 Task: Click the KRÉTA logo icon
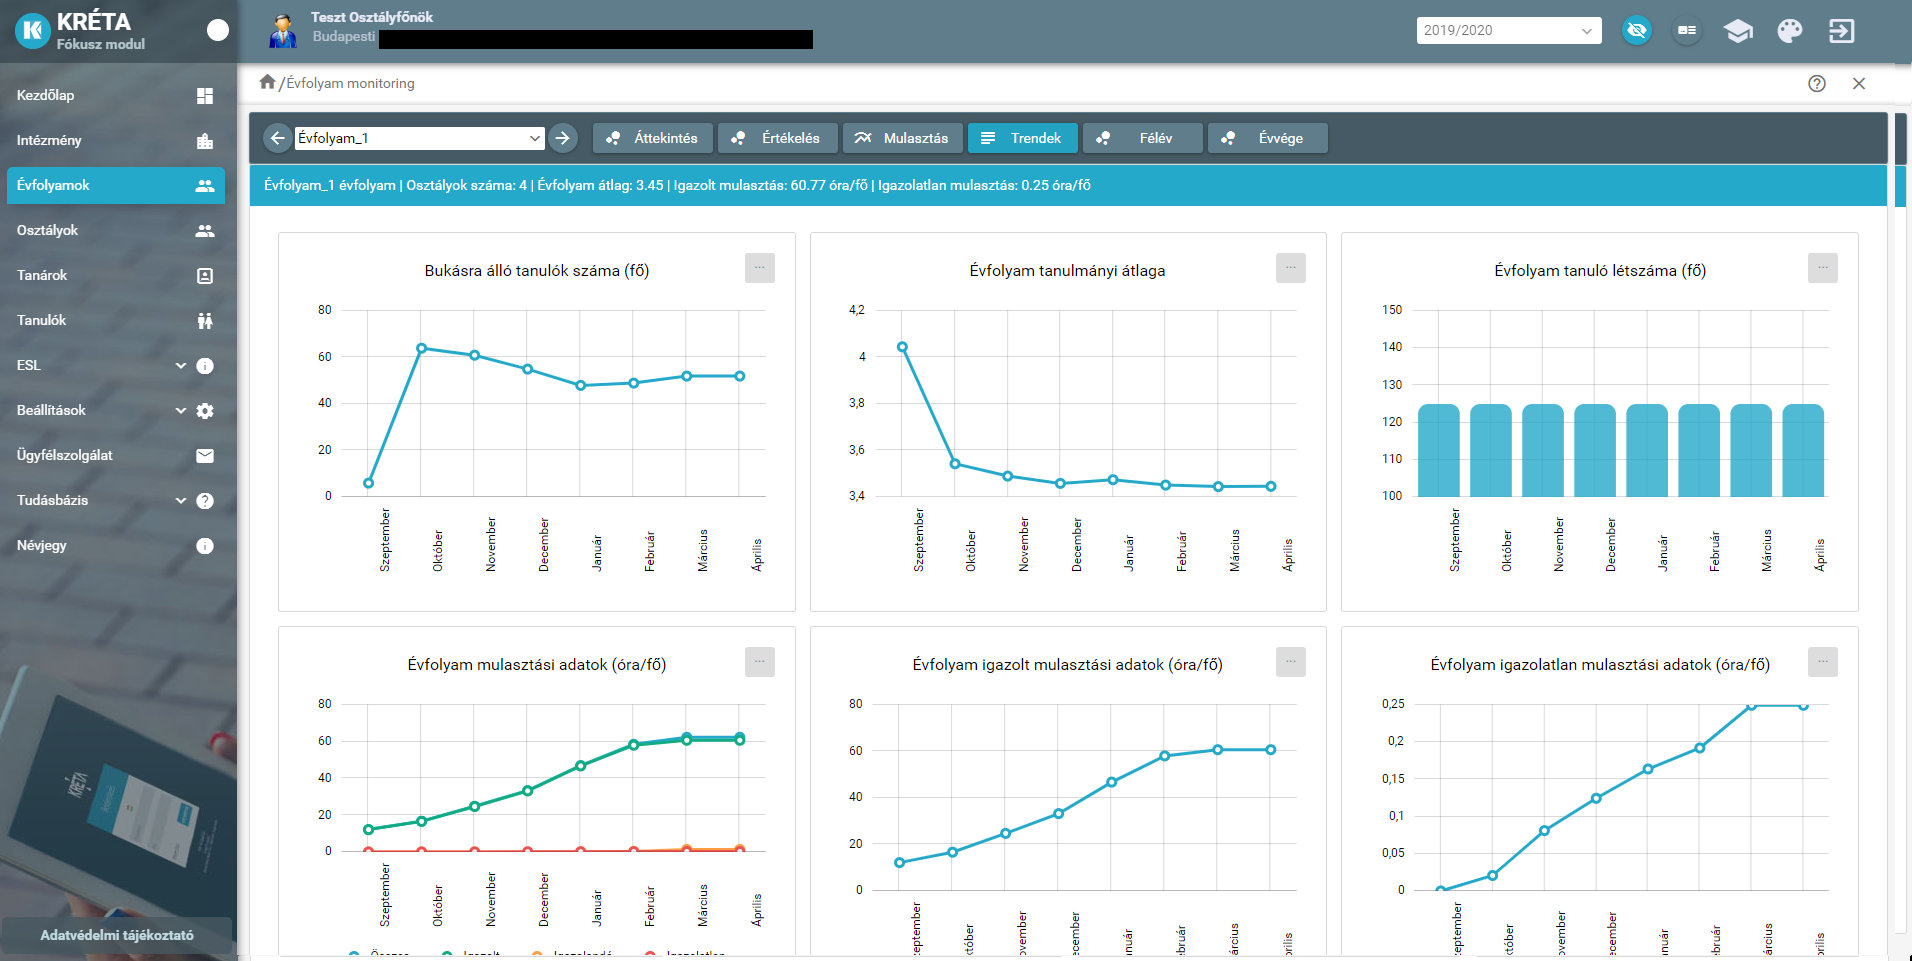click(32, 31)
